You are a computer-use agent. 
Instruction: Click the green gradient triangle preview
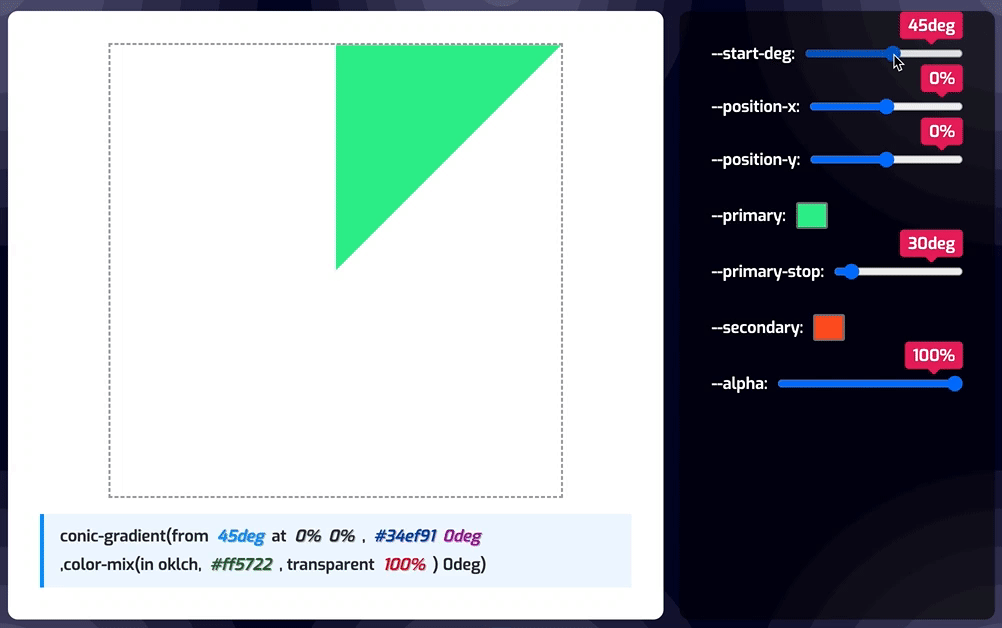click(411, 120)
